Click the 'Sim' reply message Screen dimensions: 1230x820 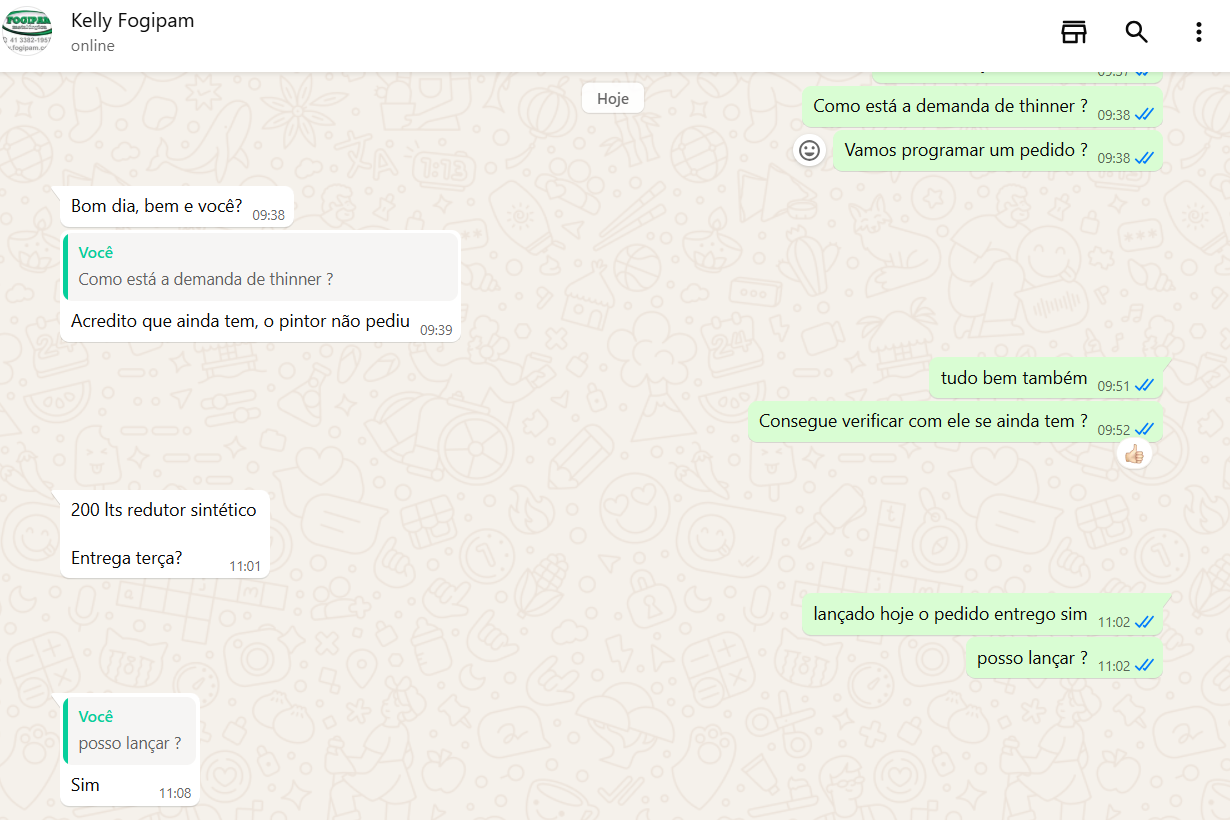click(x=86, y=785)
